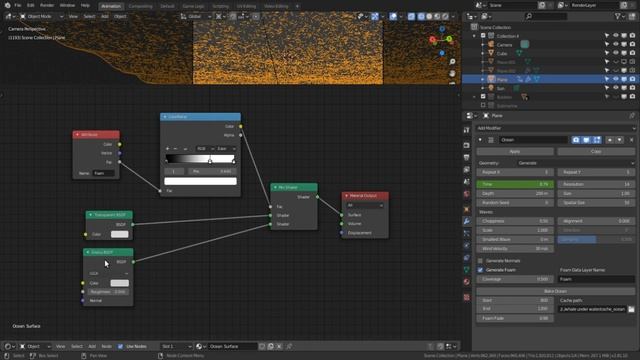Open the Object Data properties tab

[x=467, y=269]
